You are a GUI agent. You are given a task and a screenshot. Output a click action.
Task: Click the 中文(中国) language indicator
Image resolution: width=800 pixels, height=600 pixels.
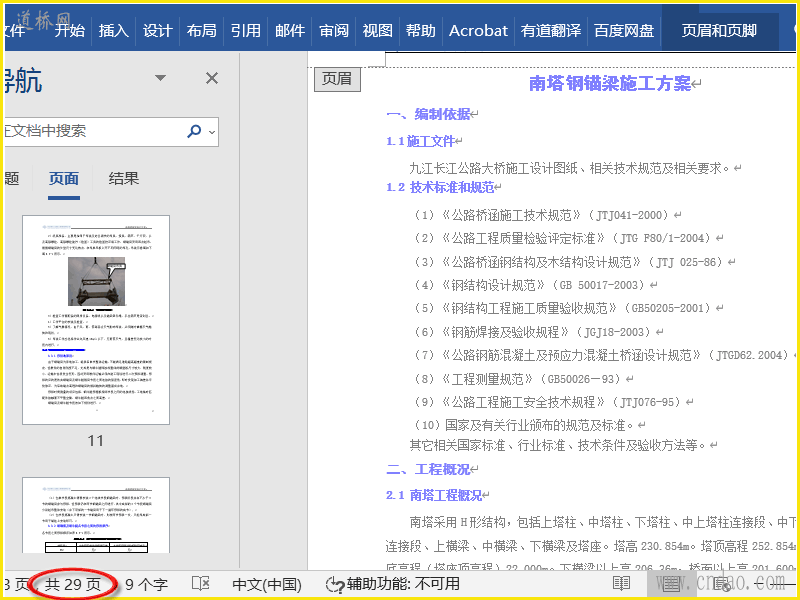[x=267, y=584]
